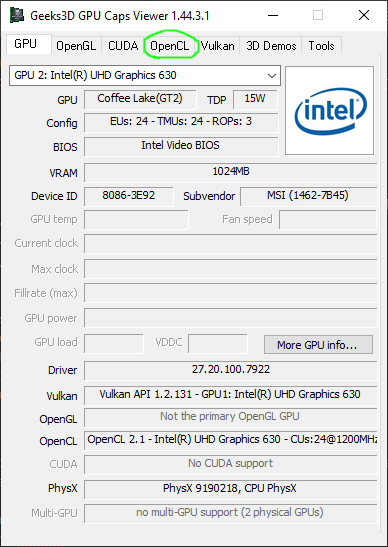Click the Intel logo image

pos(329,111)
